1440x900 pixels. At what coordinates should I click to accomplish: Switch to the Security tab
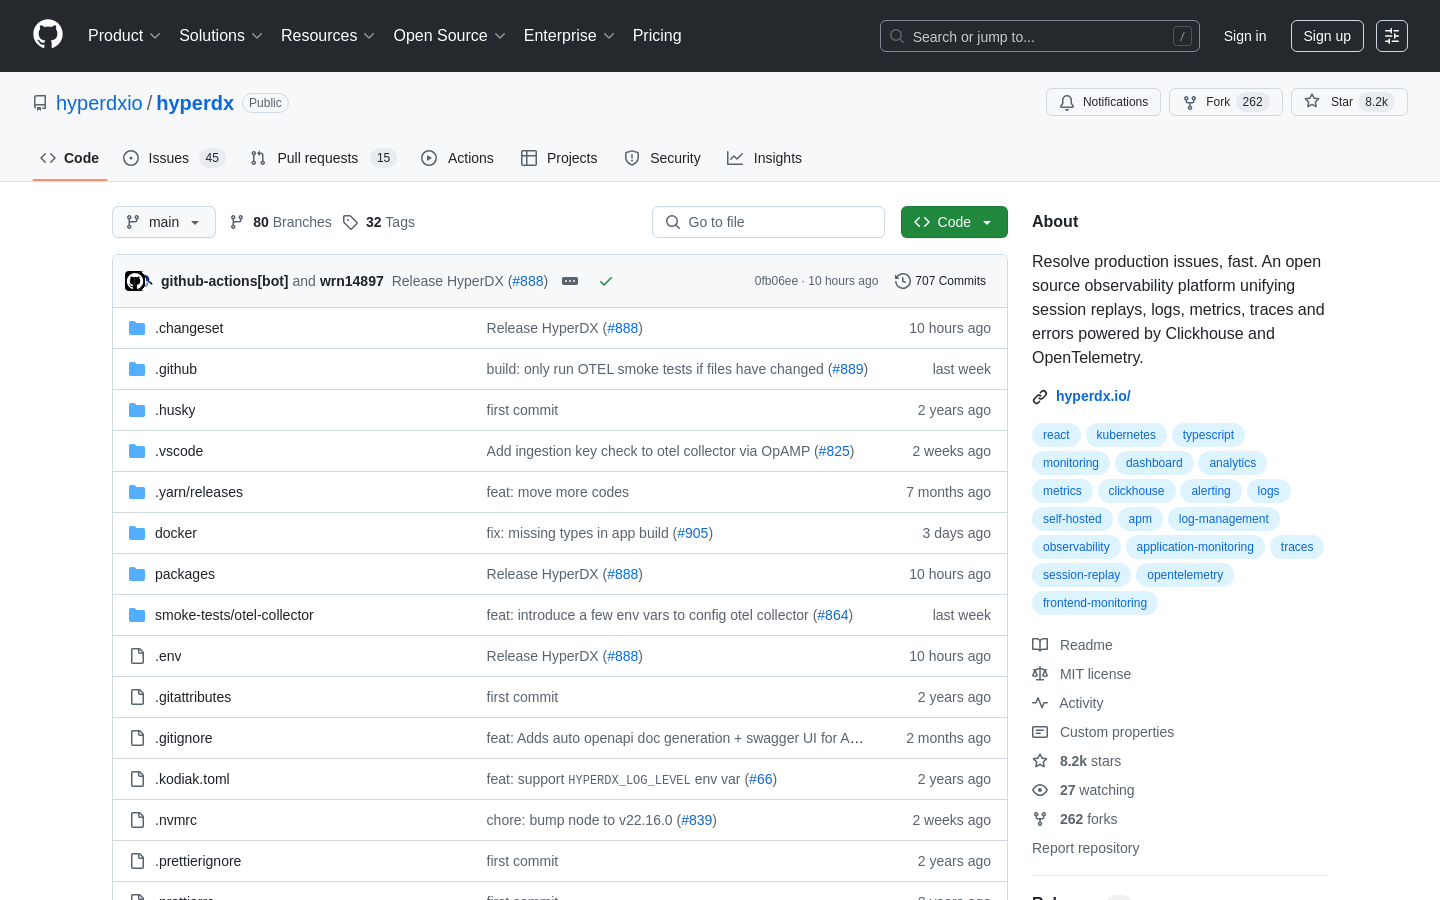(662, 158)
